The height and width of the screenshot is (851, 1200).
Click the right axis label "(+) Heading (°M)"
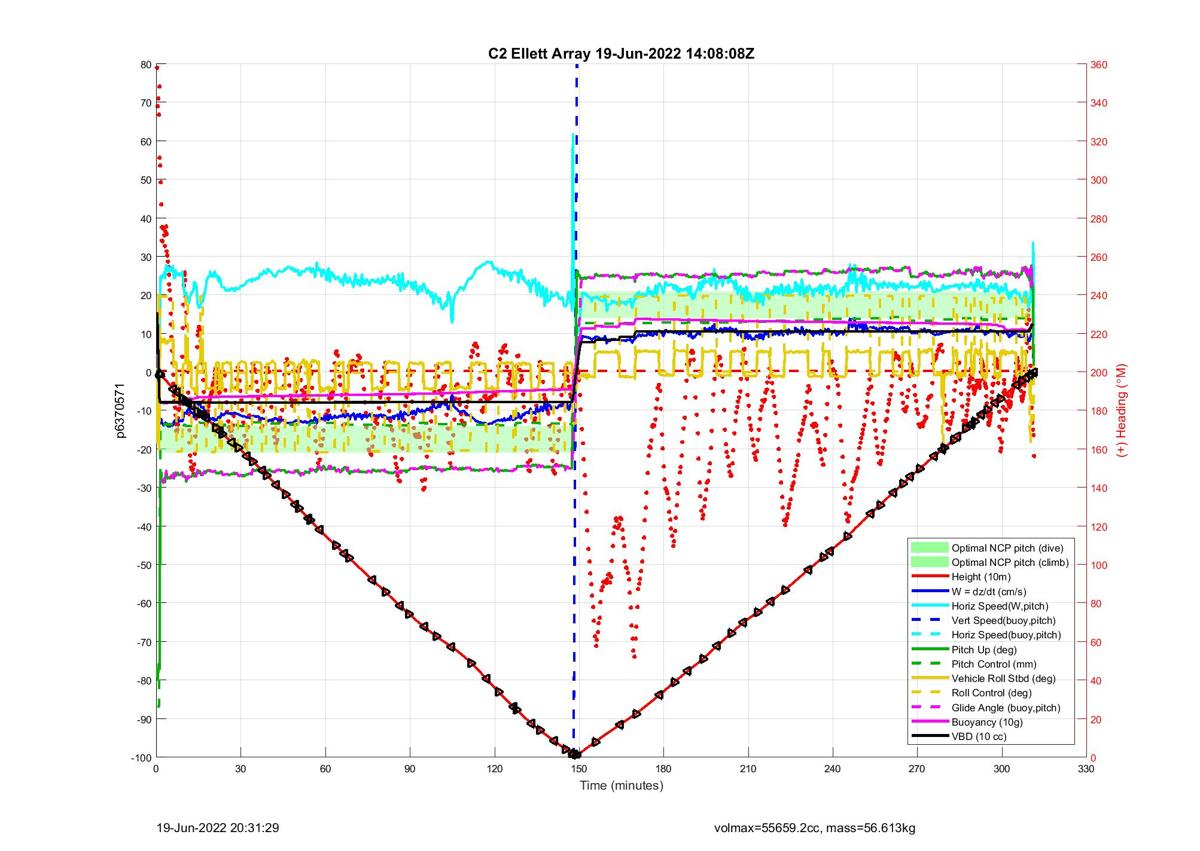1122,410
